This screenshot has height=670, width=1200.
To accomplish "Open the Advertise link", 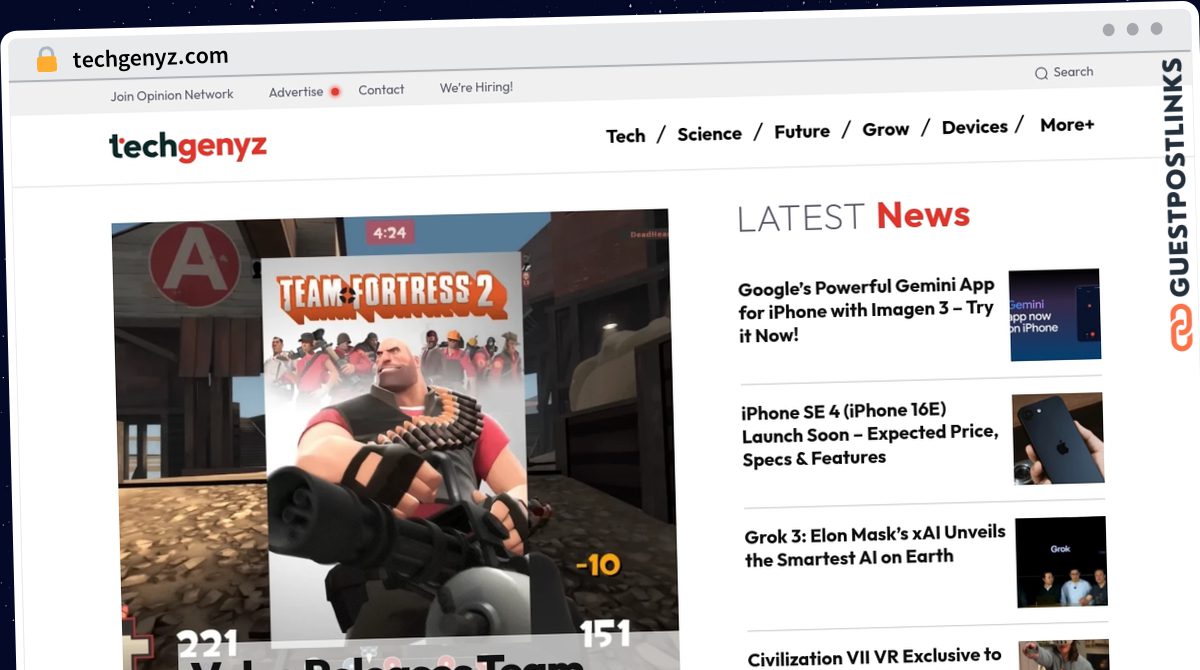I will [296, 92].
